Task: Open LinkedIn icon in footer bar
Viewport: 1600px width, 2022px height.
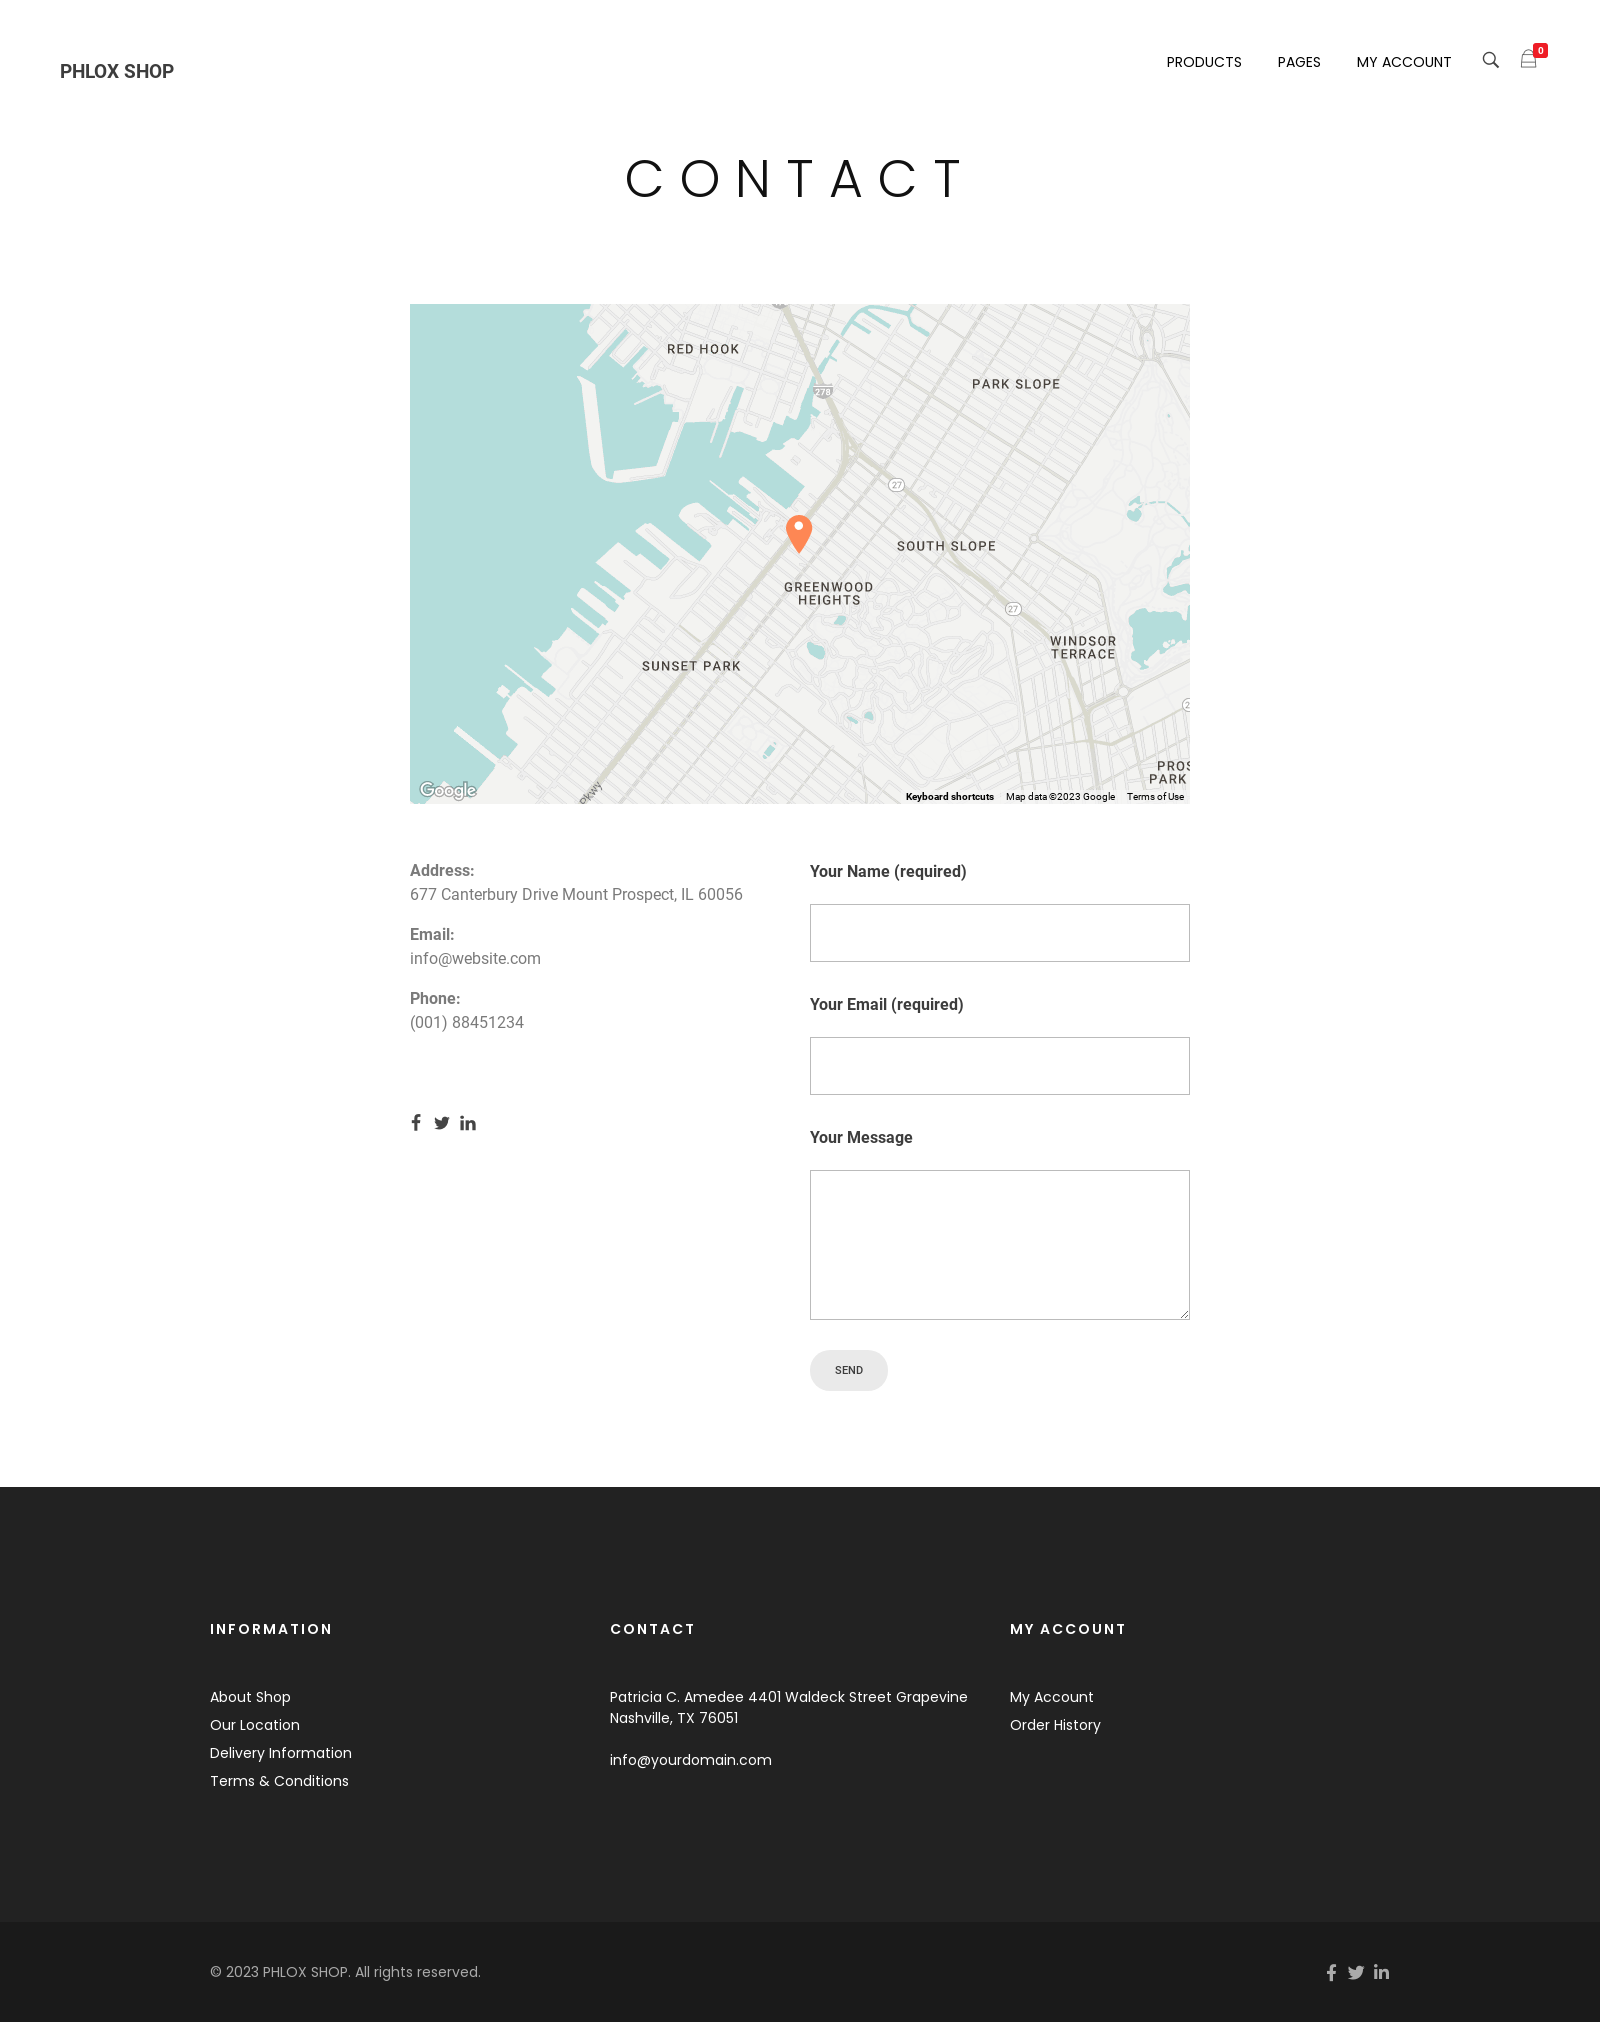Action: 1381,1972
